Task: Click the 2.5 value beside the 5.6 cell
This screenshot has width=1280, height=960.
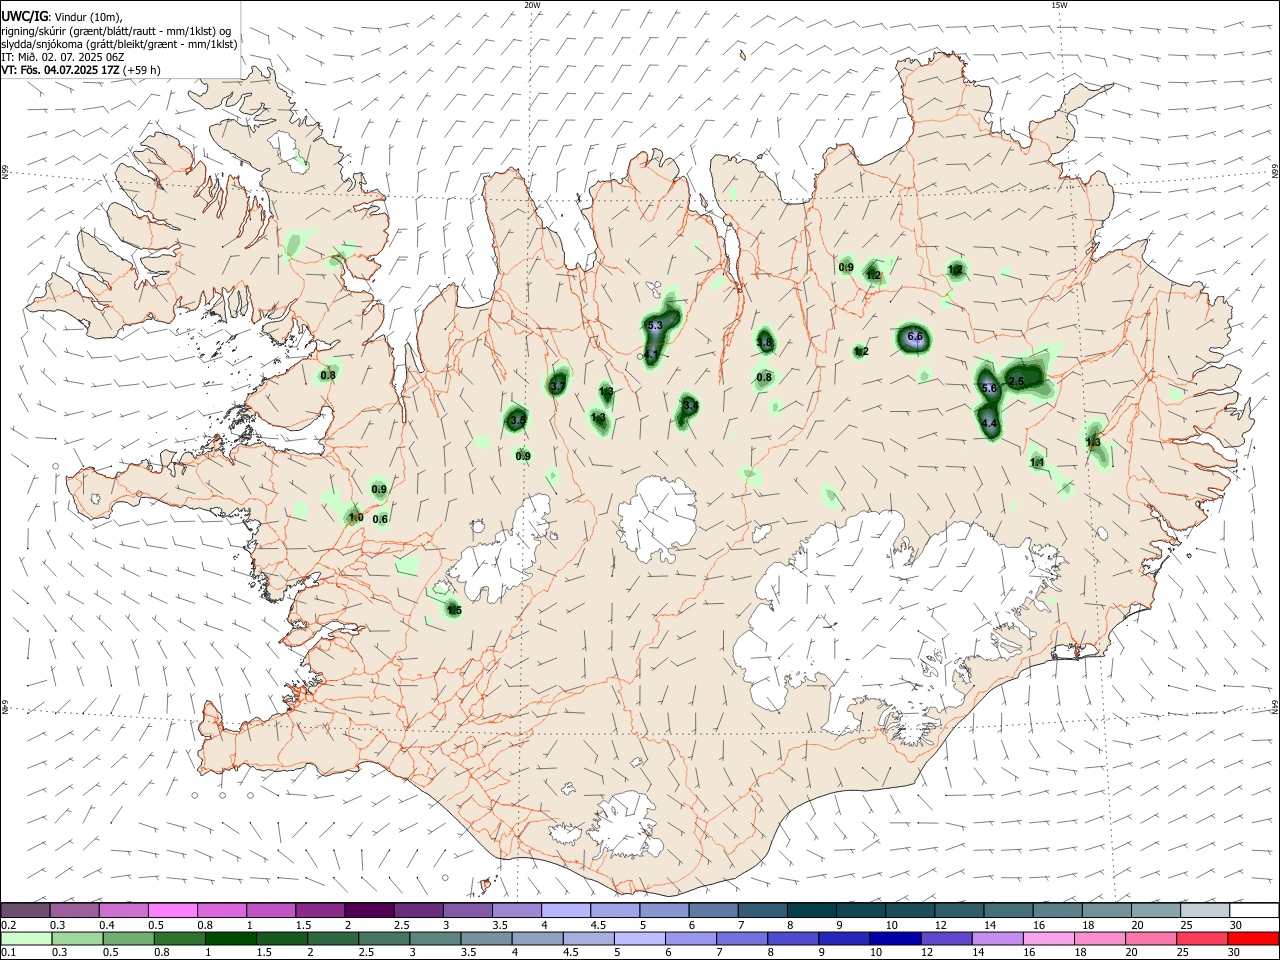Action: click(x=1016, y=381)
